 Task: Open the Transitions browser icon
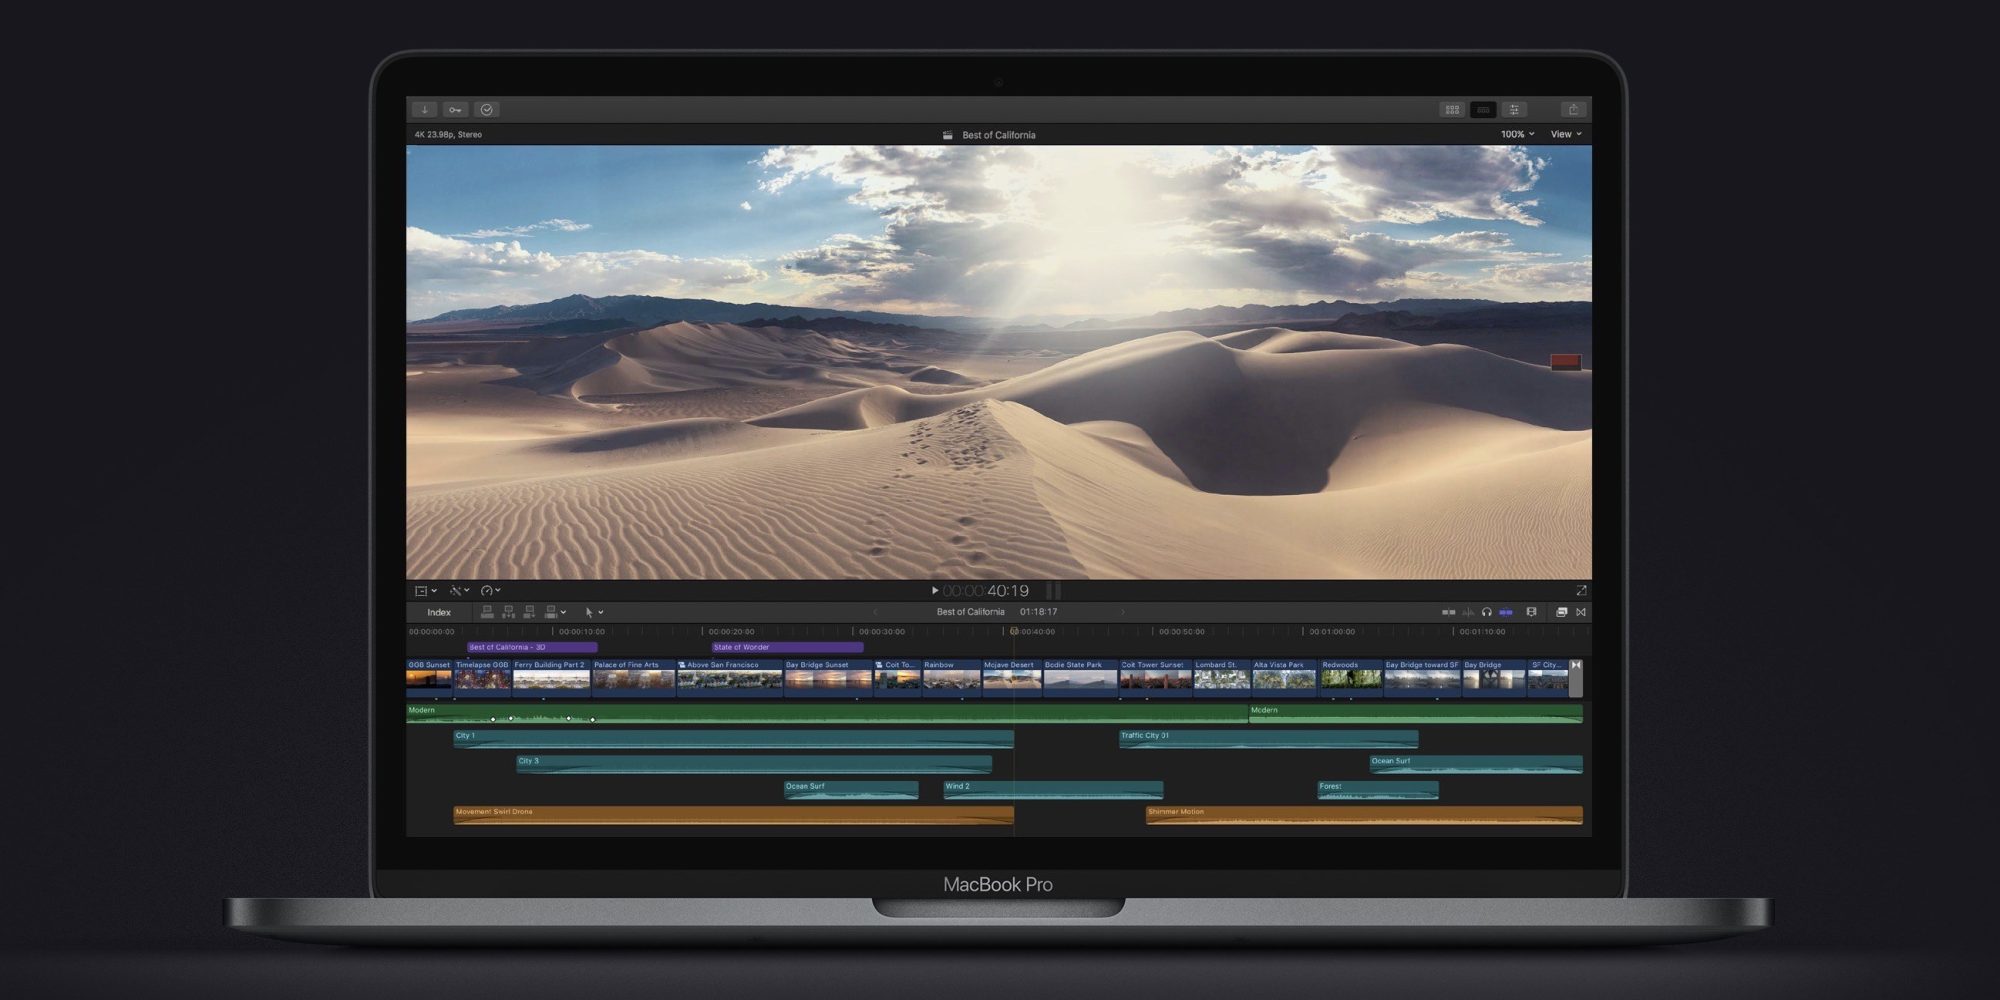click(1581, 612)
